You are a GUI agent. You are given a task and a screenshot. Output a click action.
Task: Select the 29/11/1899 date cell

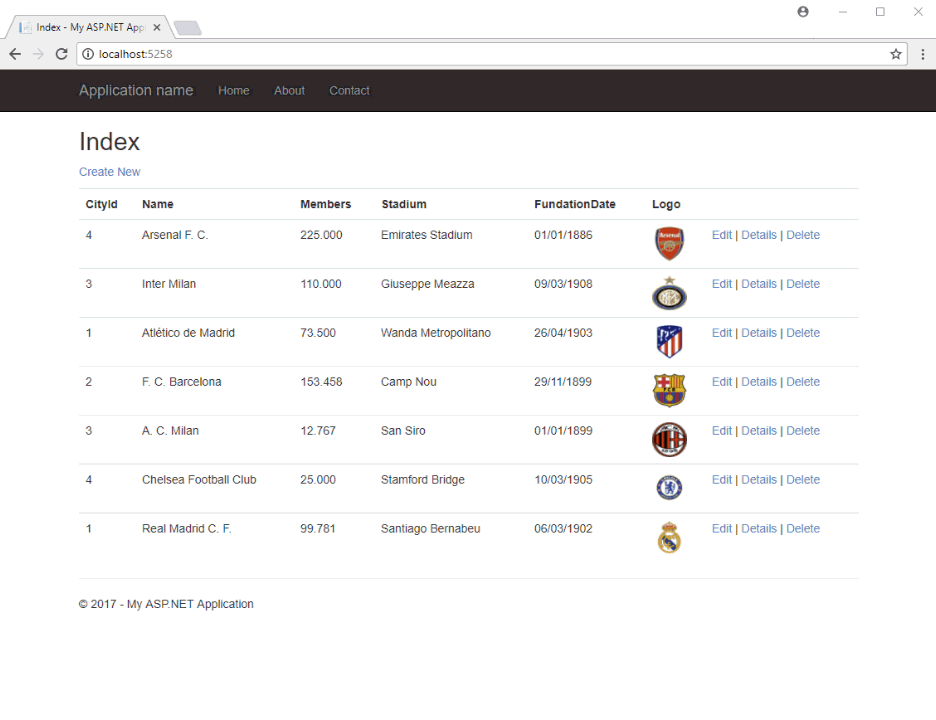563,382
